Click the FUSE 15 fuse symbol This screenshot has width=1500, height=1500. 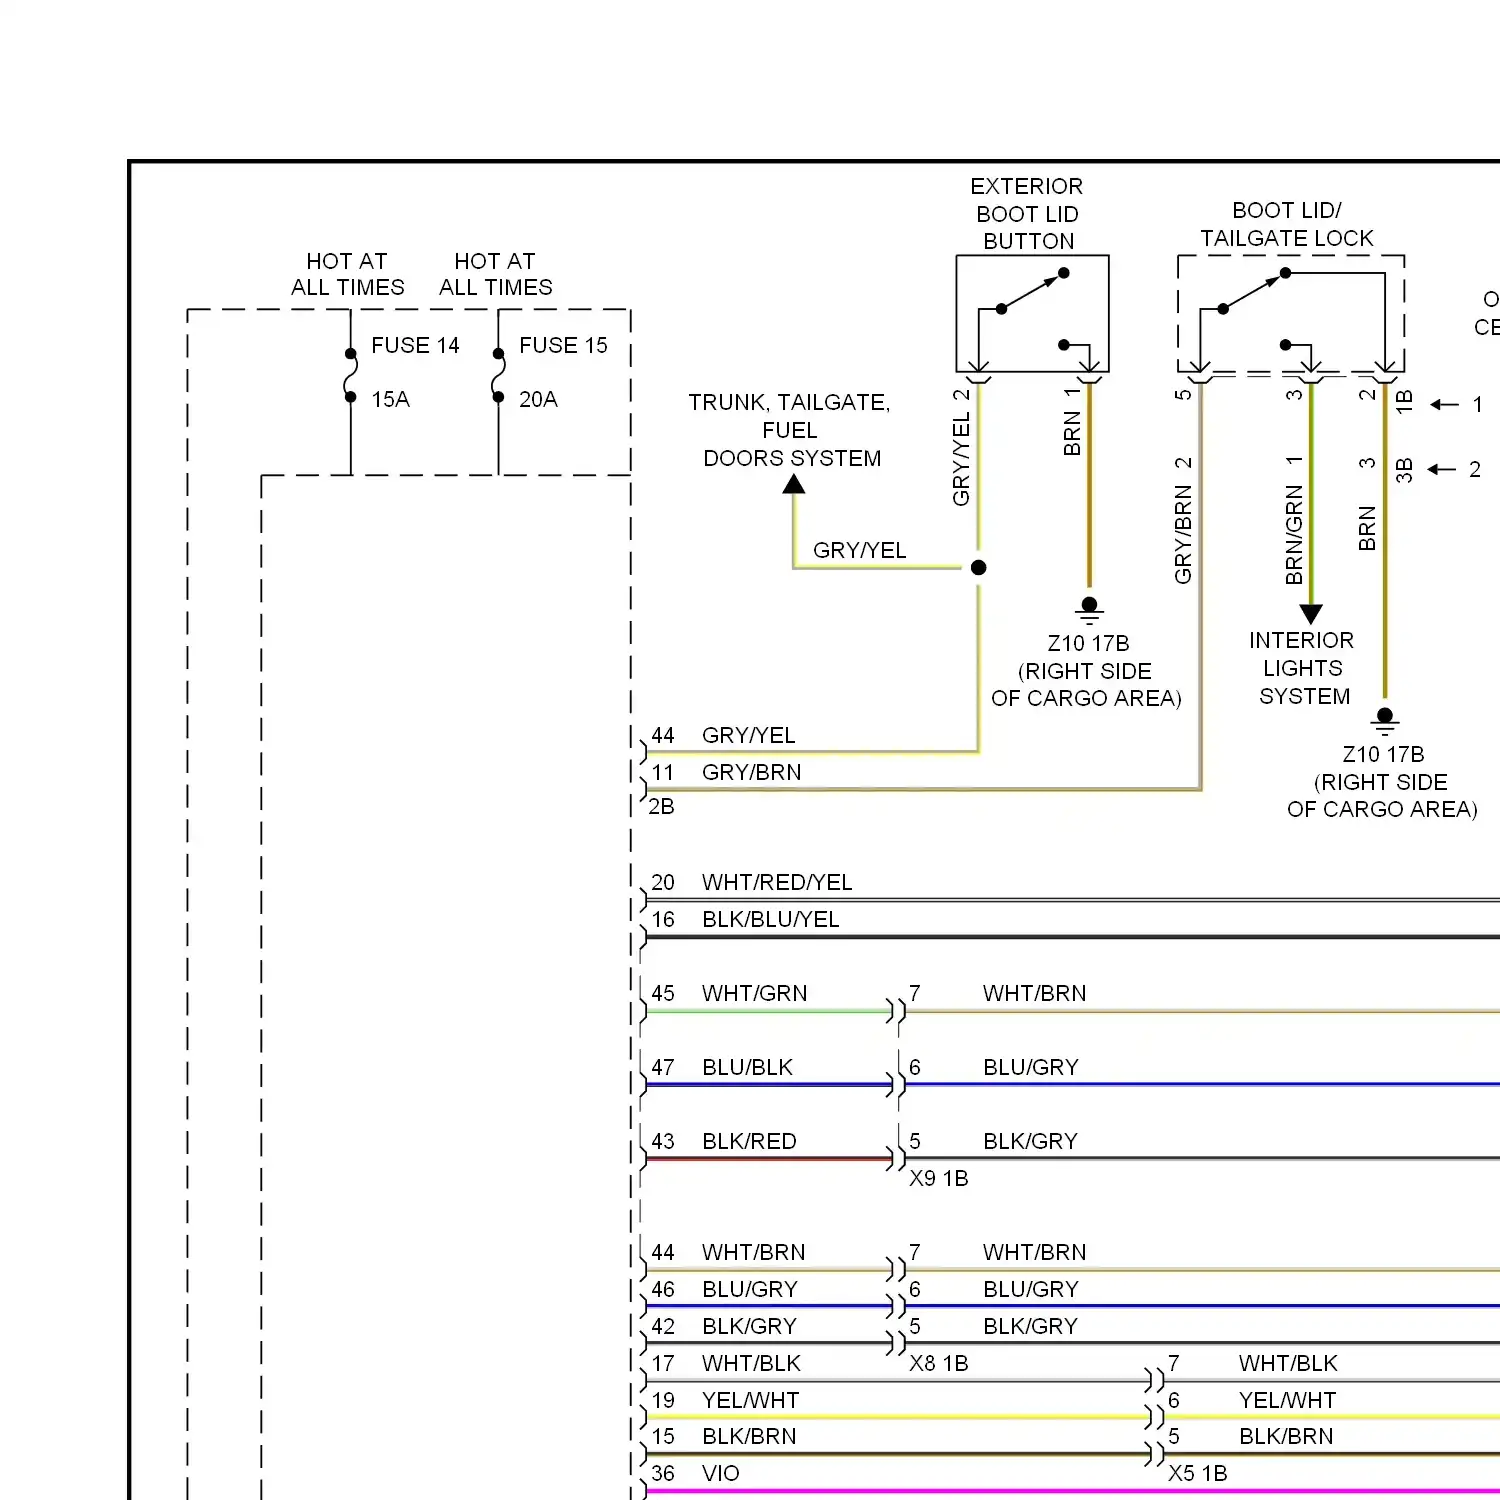point(498,375)
